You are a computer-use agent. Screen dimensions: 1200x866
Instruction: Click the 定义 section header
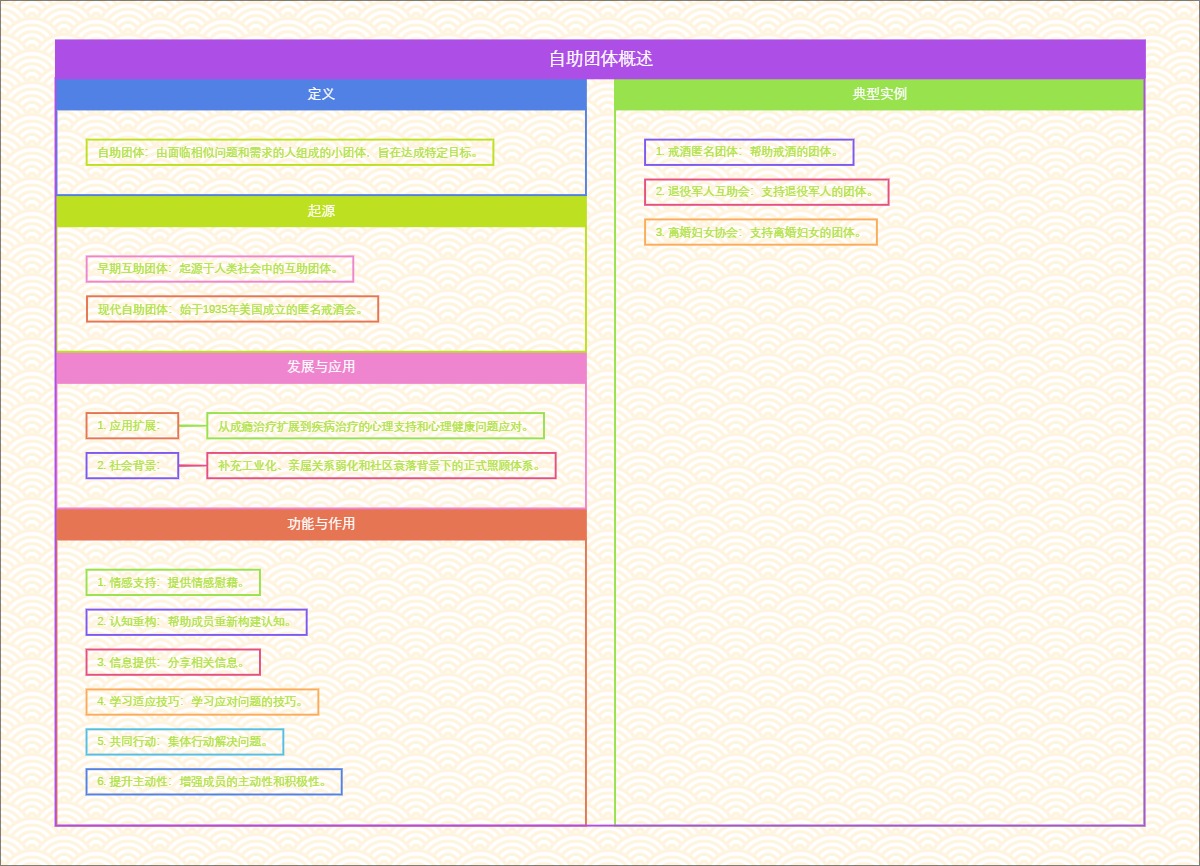click(321, 94)
